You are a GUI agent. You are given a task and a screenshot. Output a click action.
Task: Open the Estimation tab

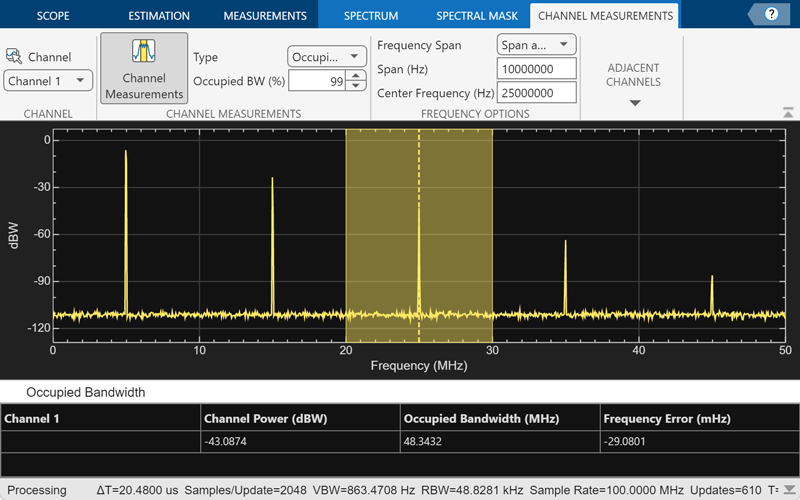point(159,16)
